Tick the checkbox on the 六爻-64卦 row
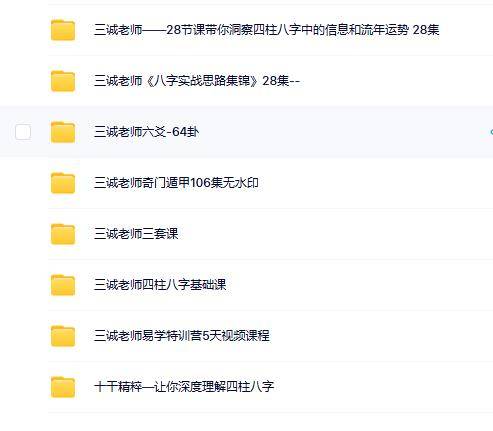This screenshot has width=493, height=431. click(x=23, y=132)
